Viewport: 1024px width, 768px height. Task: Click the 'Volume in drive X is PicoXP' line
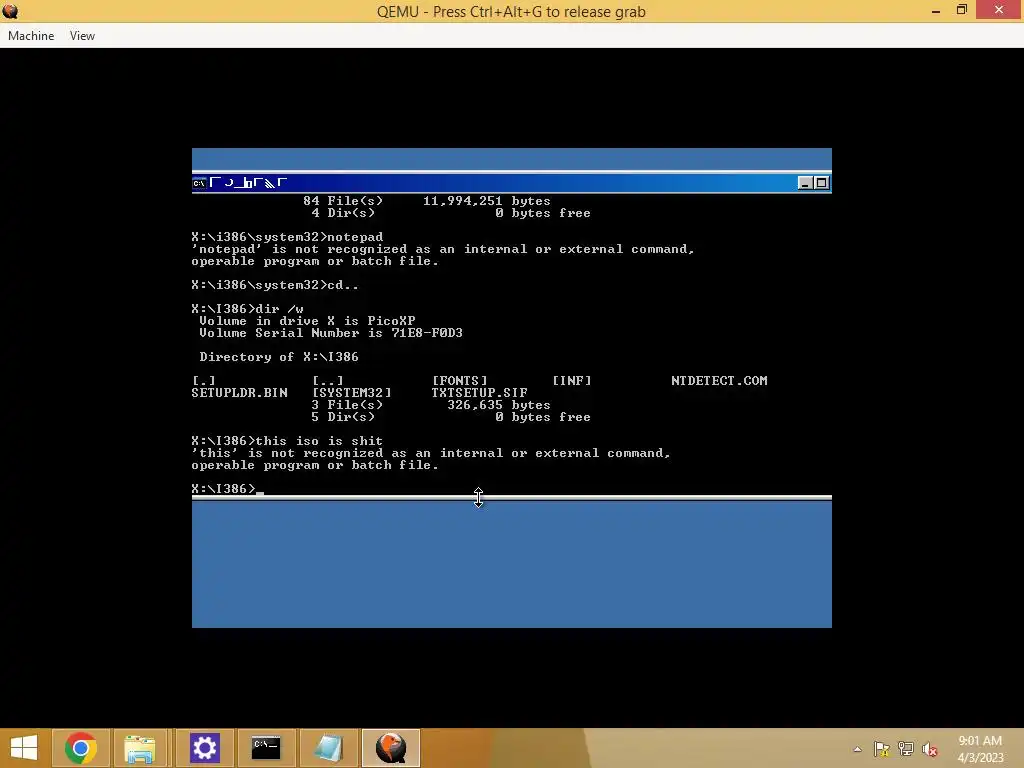[307, 321]
